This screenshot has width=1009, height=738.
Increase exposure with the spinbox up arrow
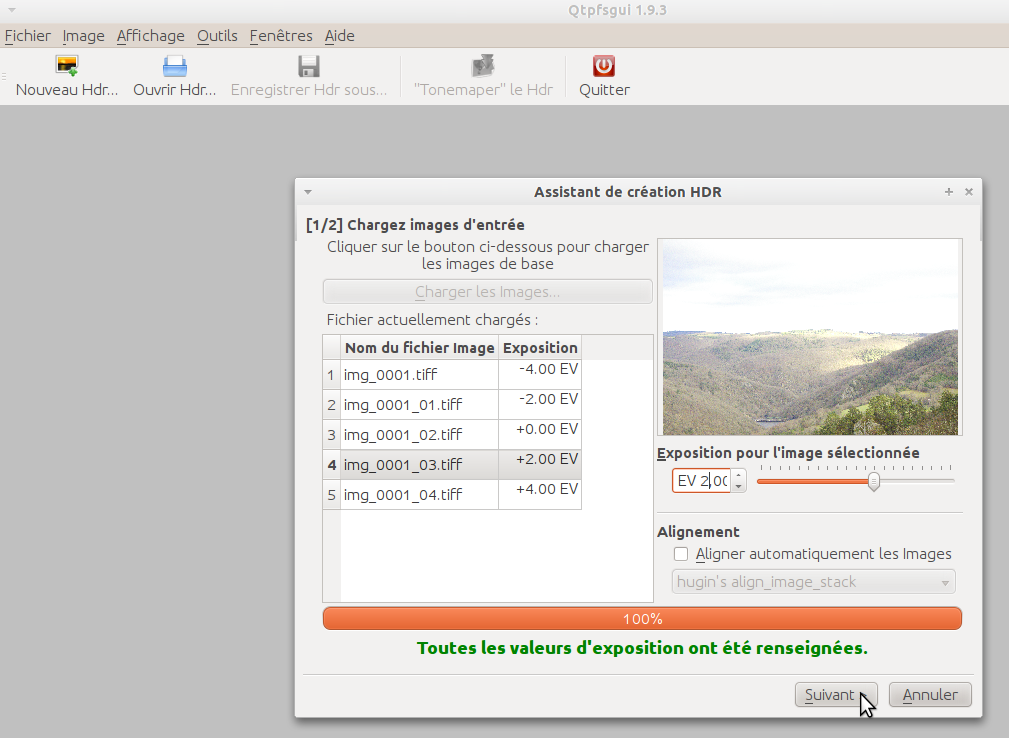pos(739,475)
